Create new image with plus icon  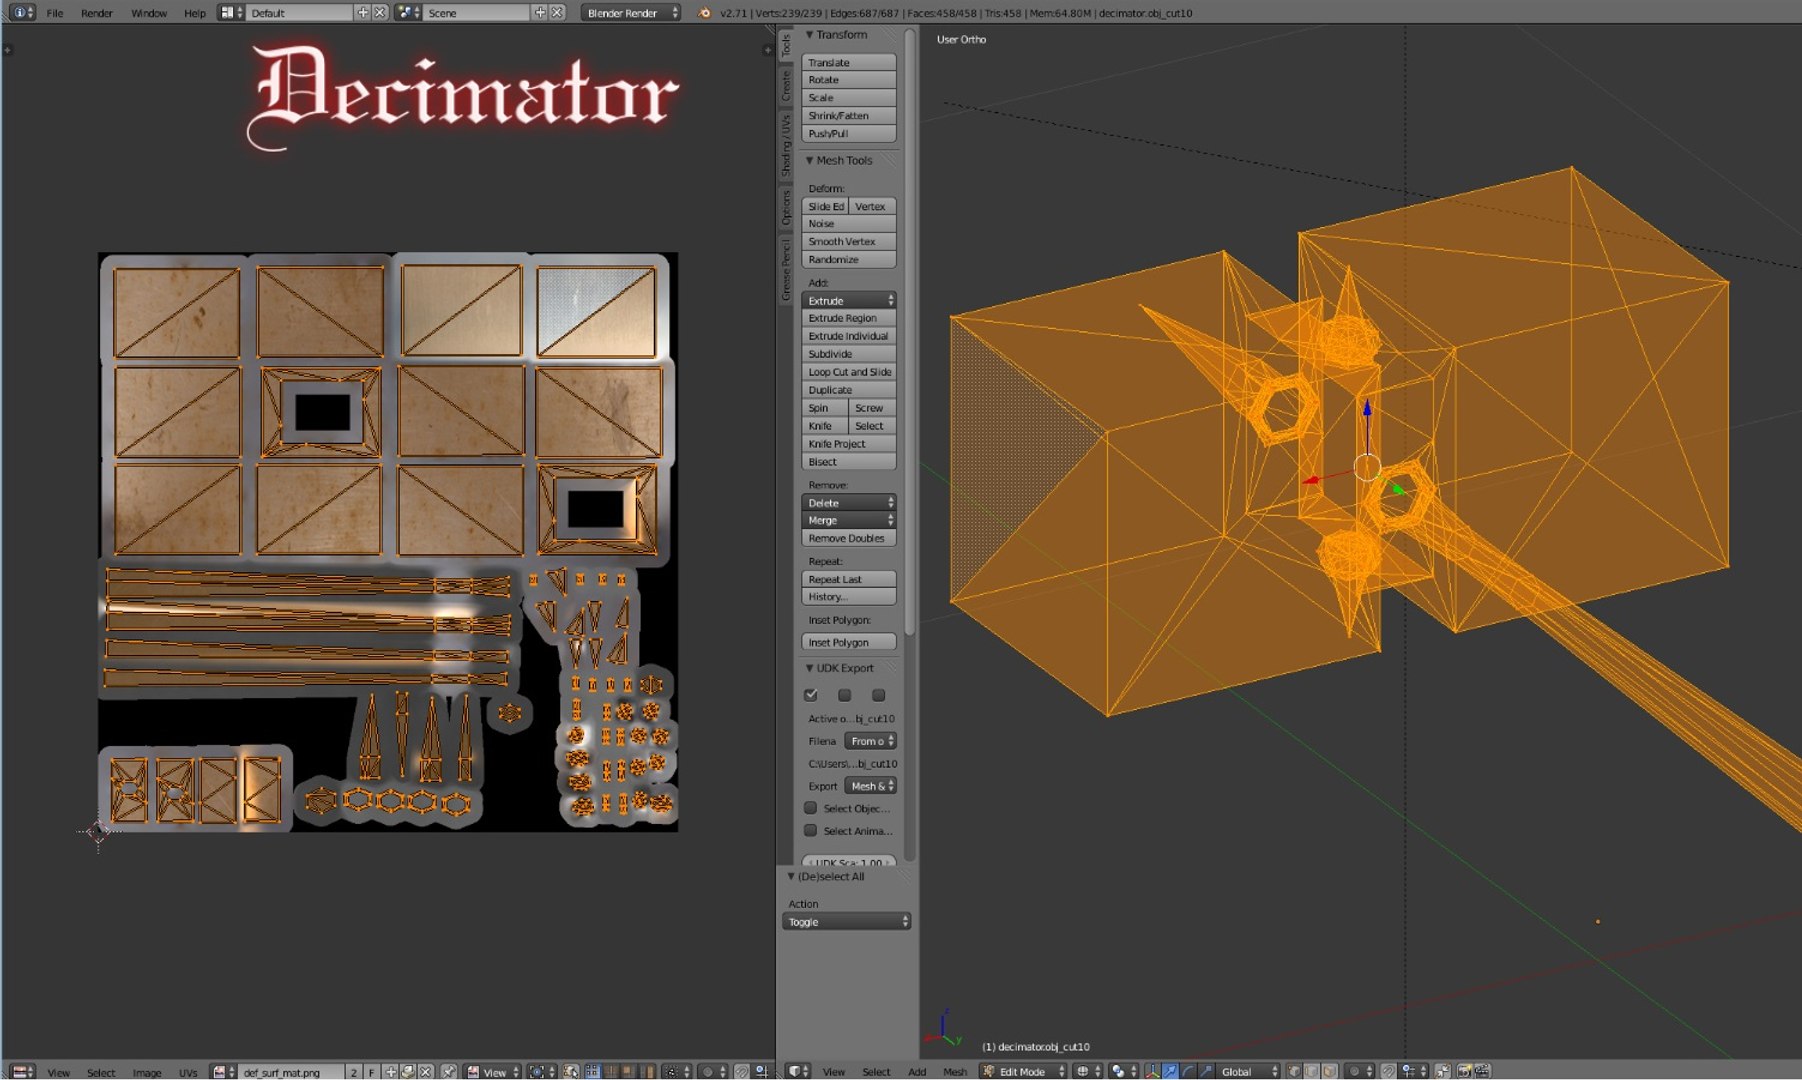click(391, 1071)
